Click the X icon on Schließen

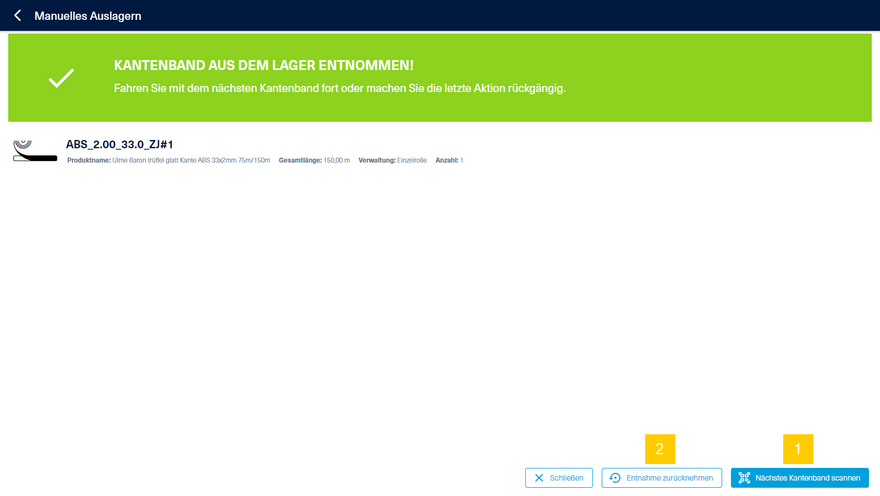(x=539, y=478)
